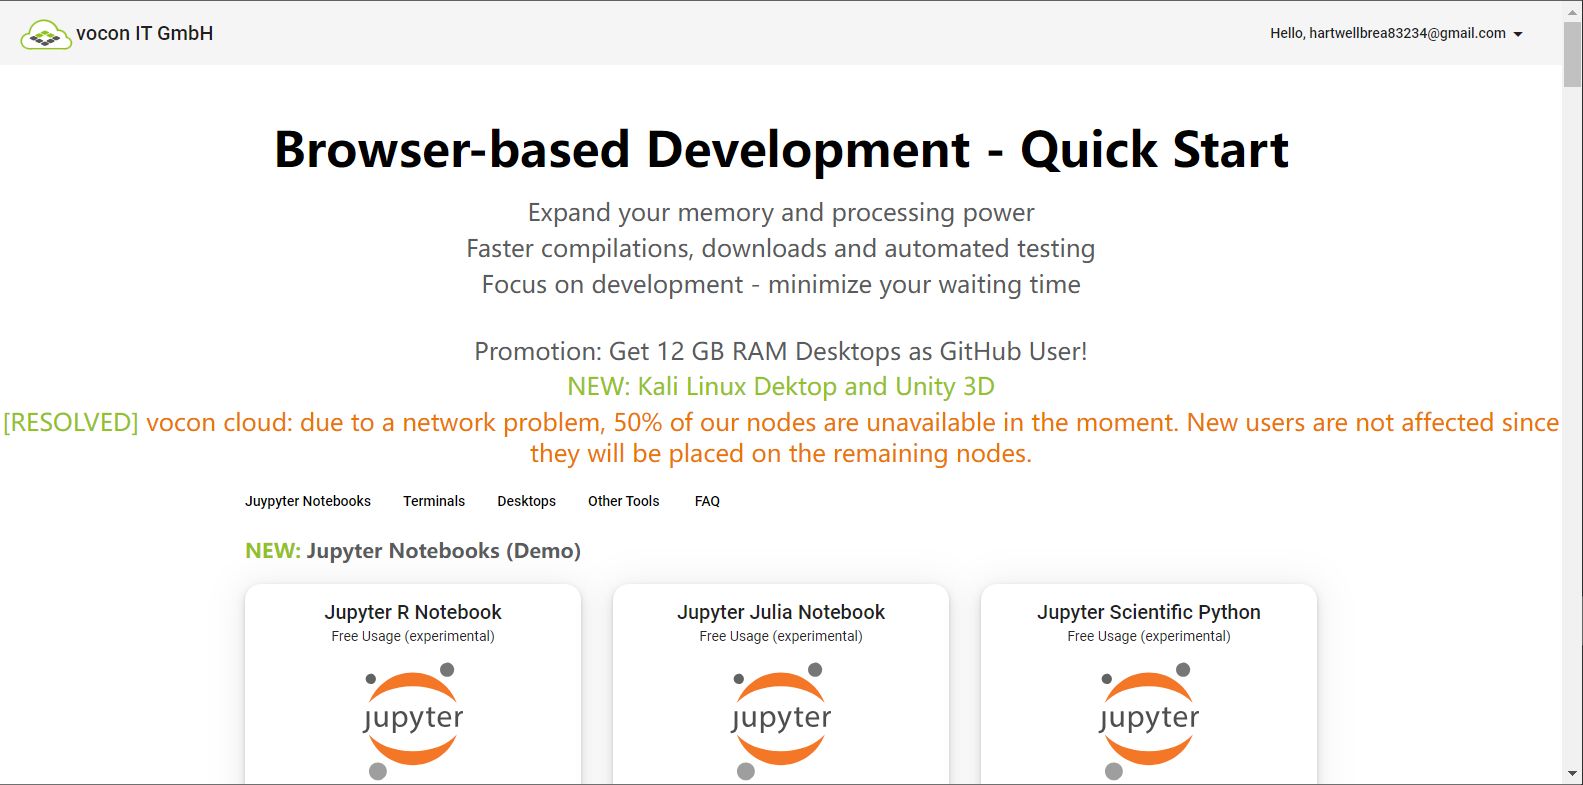Select the Other Tools tab
This screenshot has height=785, width=1583.
tap(623, 501)
